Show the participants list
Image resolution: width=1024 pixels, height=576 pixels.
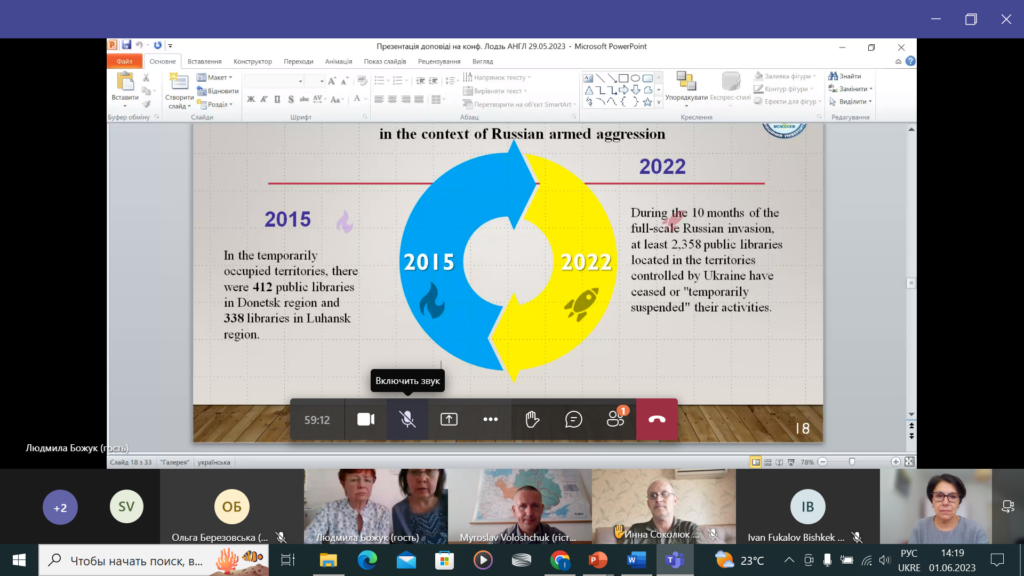click(x=616, y=419)
